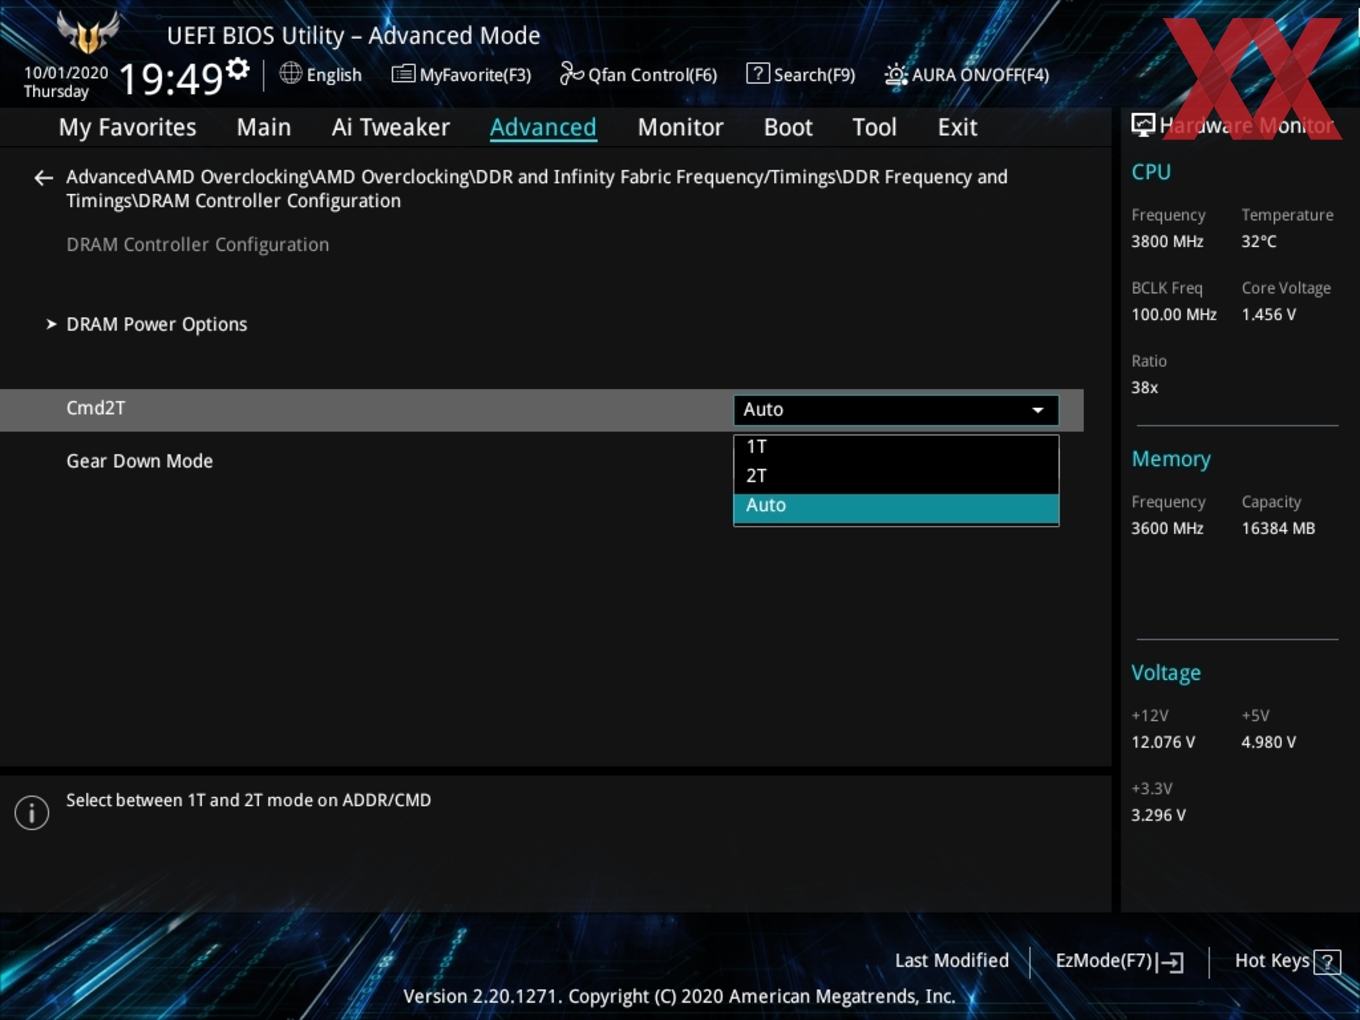Screen dimensions: 1360x1020
Task: Click the Memory frequency value 3600 MHz
Action: click(x=1167, y=528)
